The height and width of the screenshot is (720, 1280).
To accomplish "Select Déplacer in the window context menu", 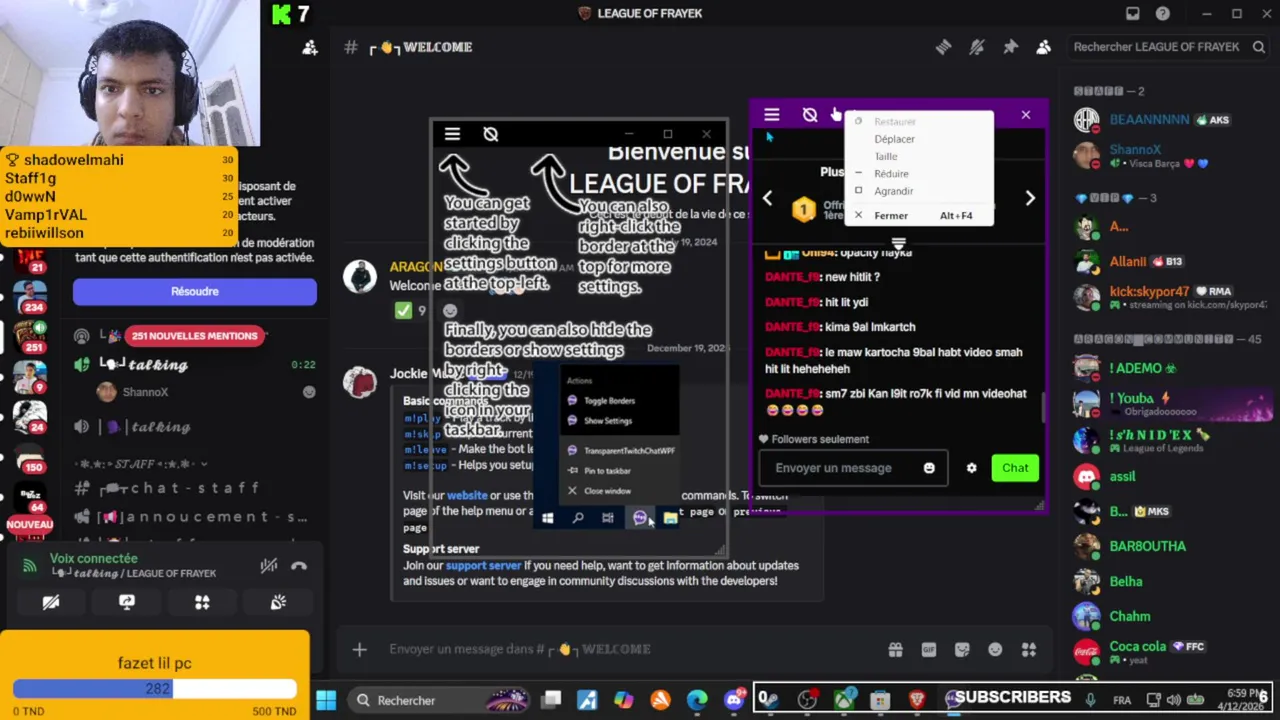I will (894, 139).
